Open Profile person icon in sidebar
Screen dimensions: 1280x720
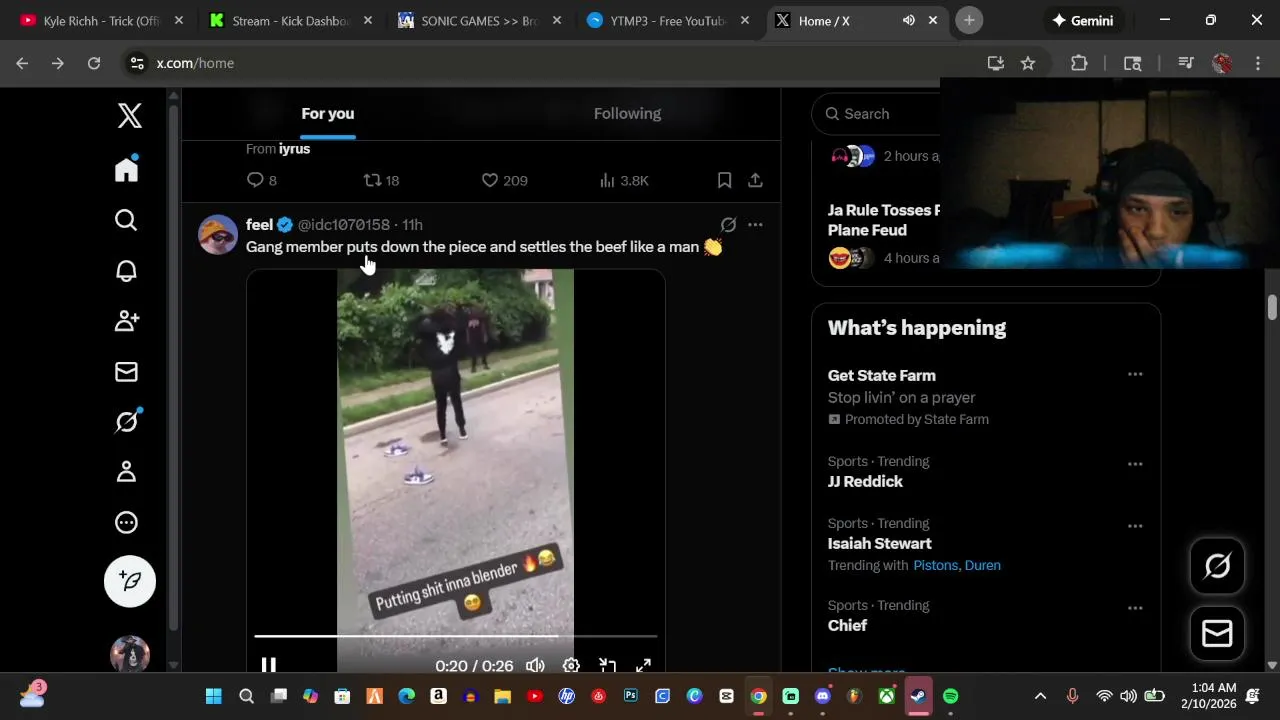126,472
